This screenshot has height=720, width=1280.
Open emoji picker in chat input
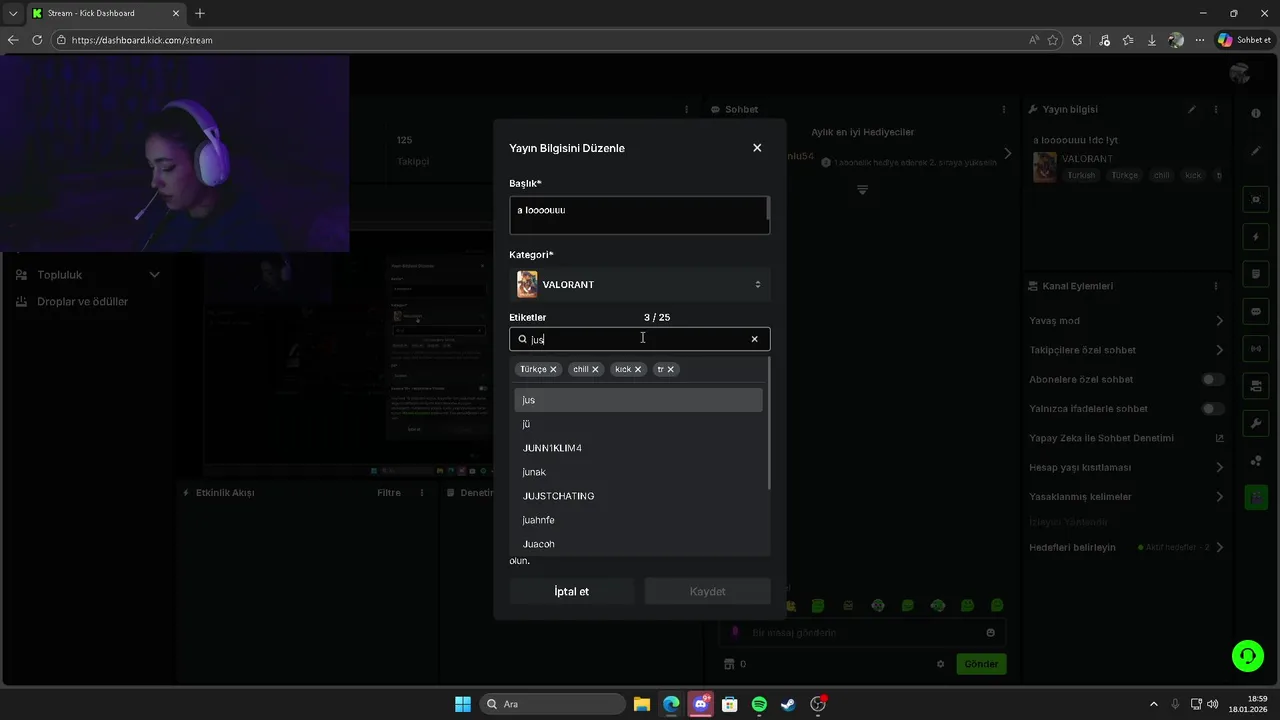click(x=991, y=633)
